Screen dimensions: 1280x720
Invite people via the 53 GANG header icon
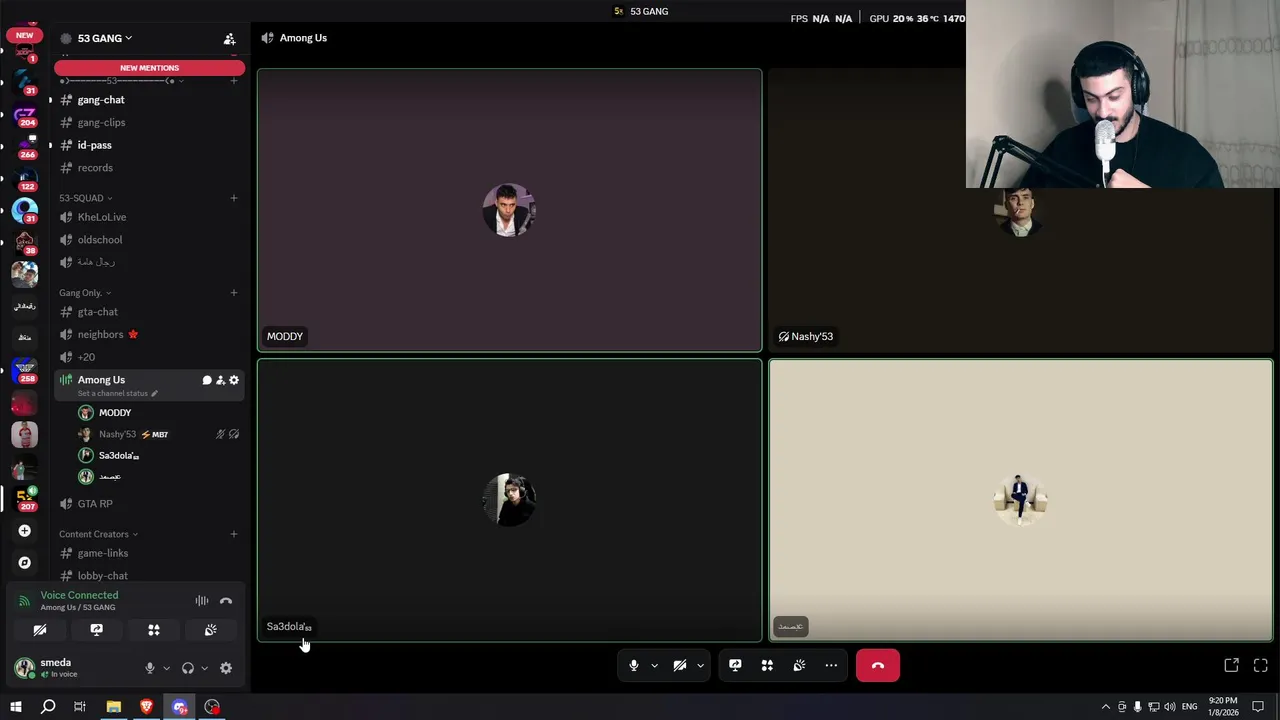coord(229,39)
